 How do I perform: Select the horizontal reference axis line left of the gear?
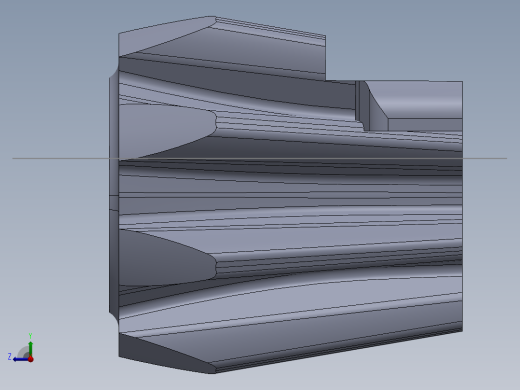coord(61,158)
